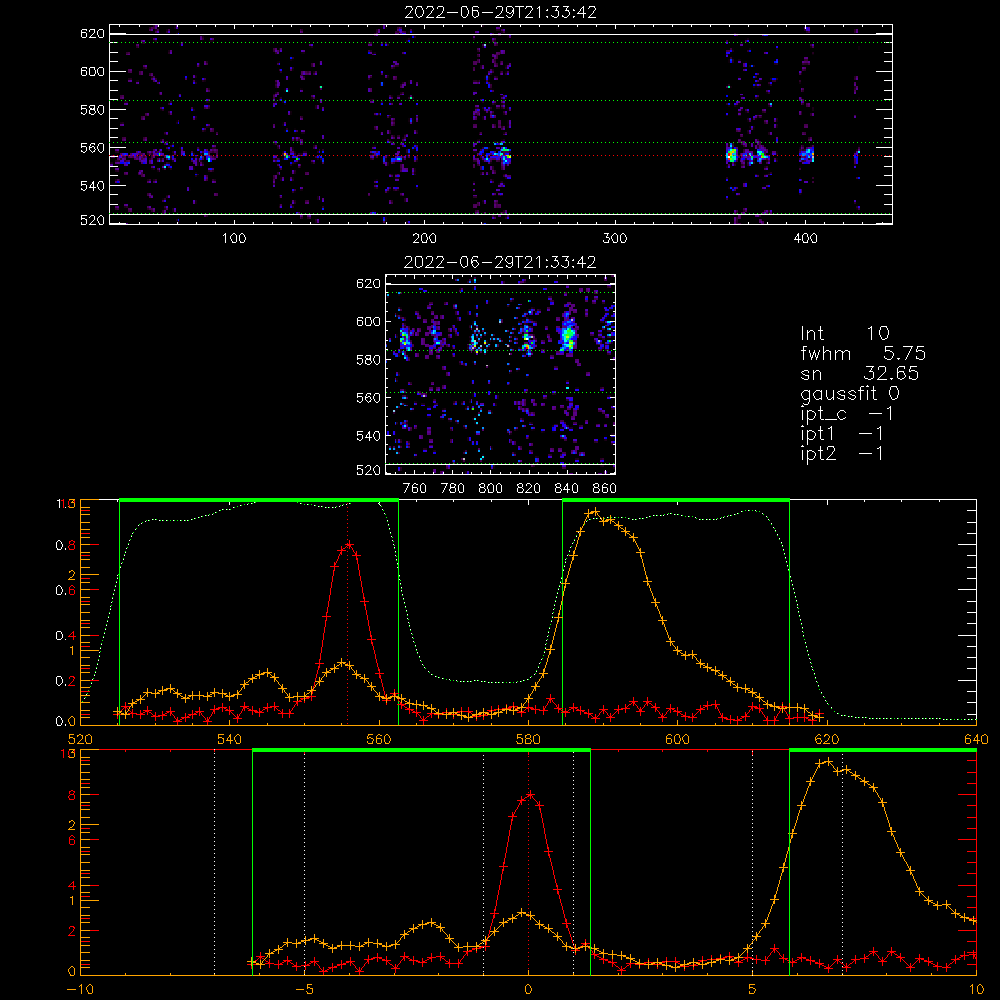Click the '100' x-axis tick label of top image
1000x1000 pixels.
pyautogui.click(x=234, y=239)
